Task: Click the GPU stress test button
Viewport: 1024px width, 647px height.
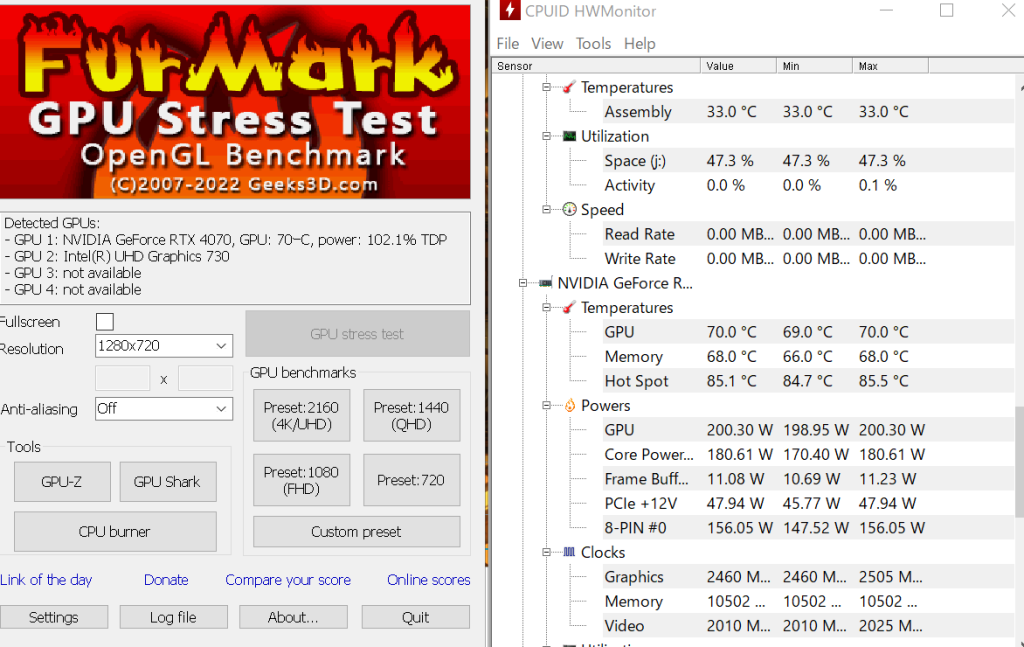Action: (x=357, y=334)
